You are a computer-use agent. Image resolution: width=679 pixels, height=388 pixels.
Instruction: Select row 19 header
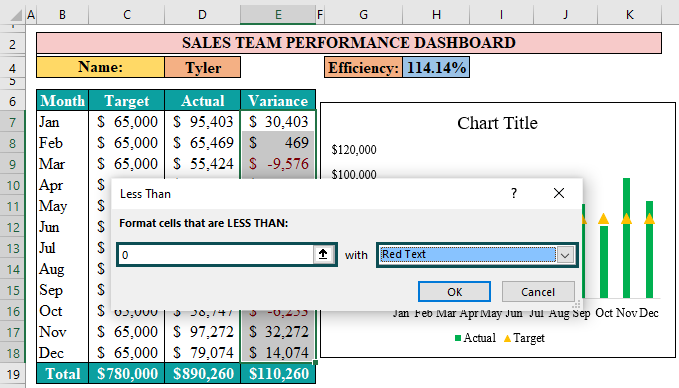click(x=13, y=374)
